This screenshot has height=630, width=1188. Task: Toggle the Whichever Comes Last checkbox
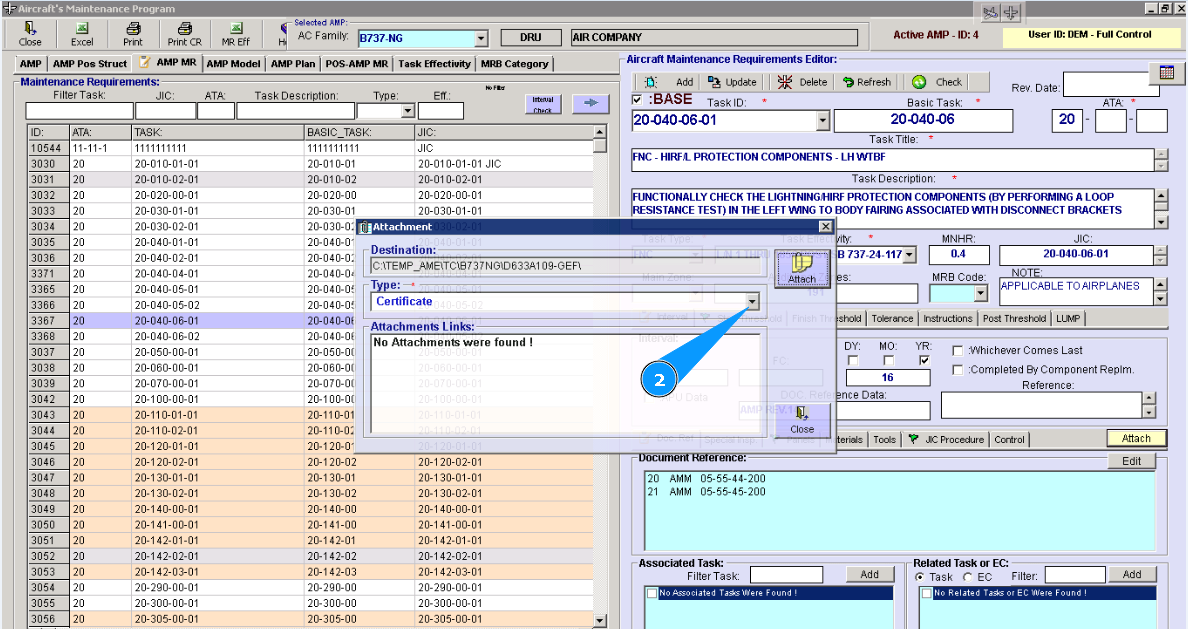click(958, 351)
